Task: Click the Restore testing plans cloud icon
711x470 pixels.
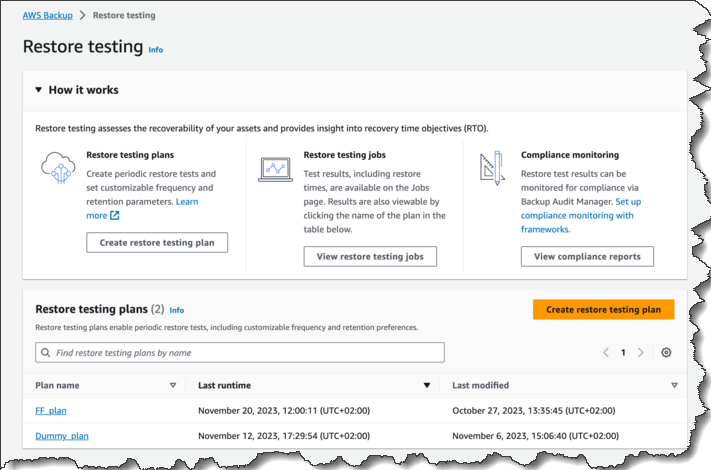Action: click(x=58, y=168)
